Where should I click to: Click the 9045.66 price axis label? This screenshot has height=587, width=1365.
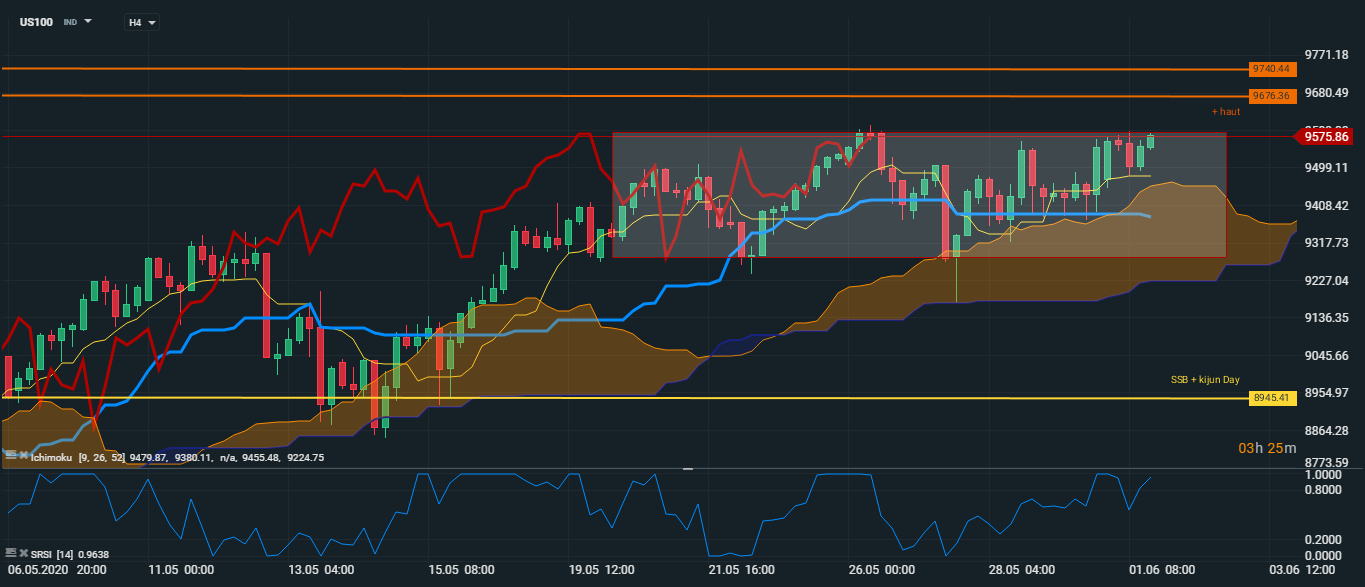(x=1327, y=356)
